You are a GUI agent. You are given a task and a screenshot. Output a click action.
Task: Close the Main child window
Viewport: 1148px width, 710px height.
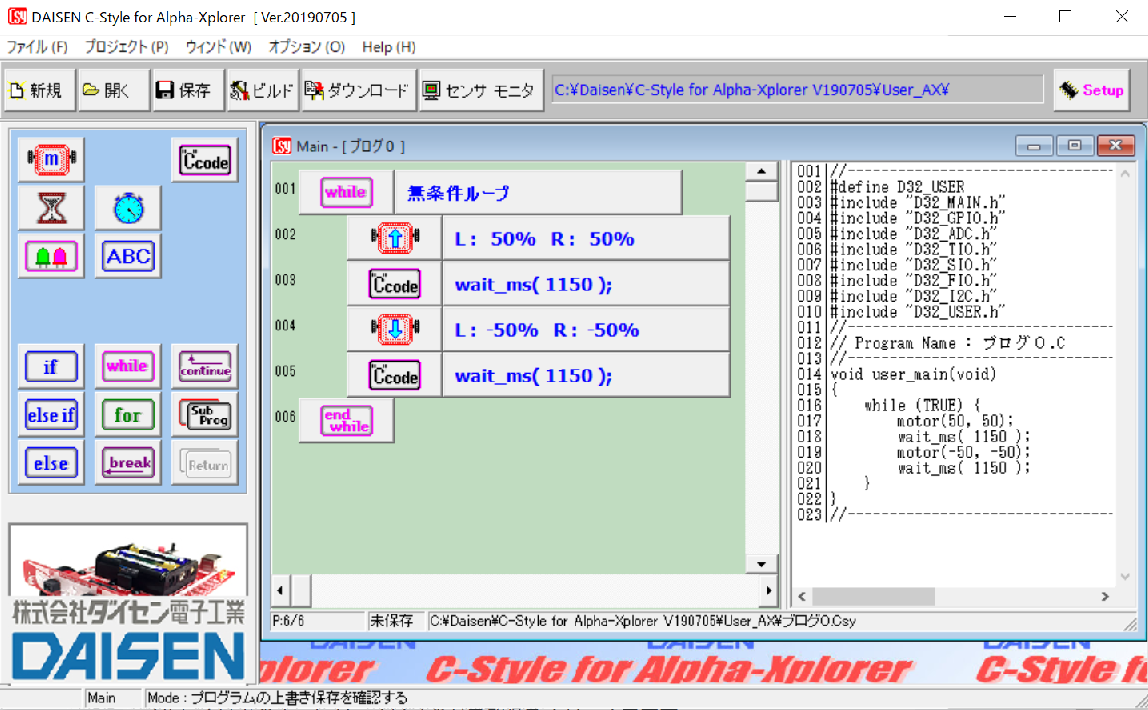[1115, 146]
